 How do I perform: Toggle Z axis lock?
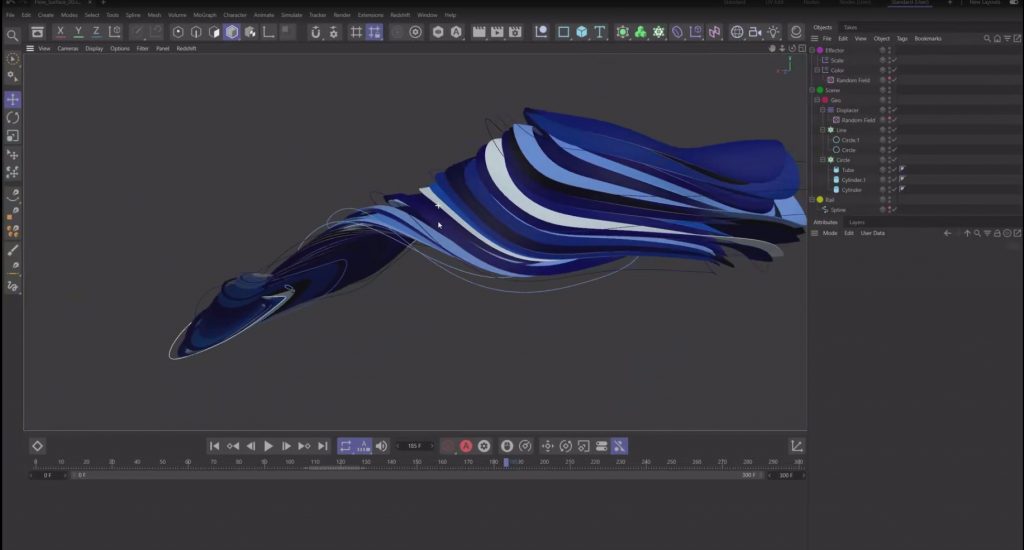(x=96, y=31)
